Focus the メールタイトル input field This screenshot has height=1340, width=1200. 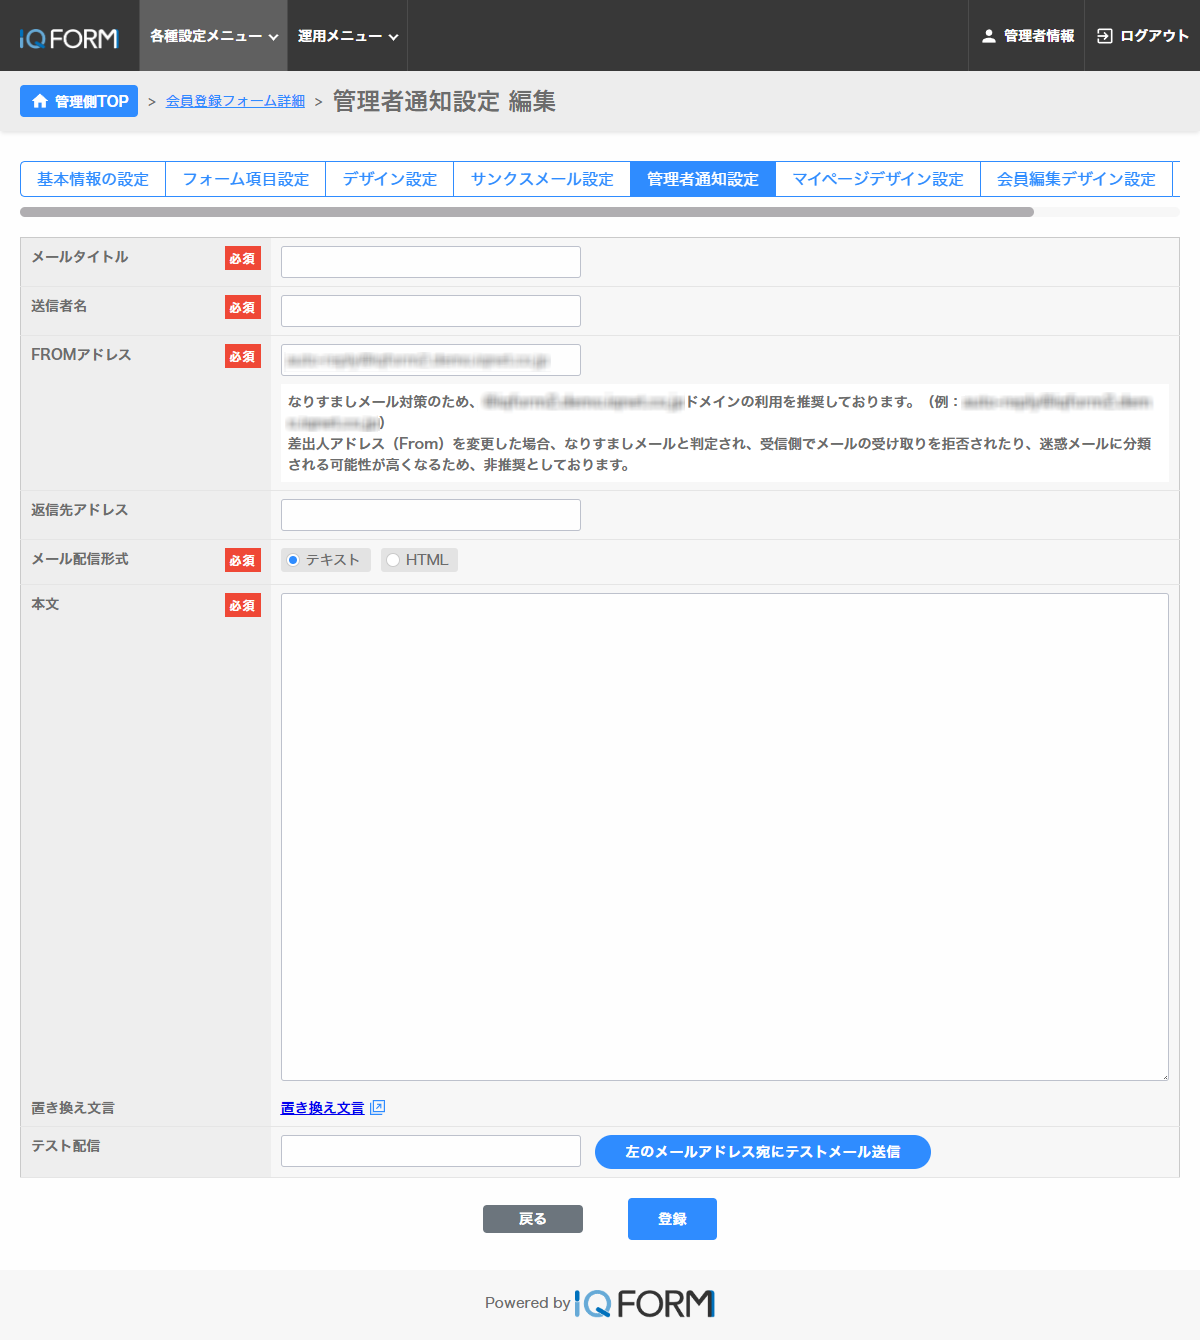point(430,262)
